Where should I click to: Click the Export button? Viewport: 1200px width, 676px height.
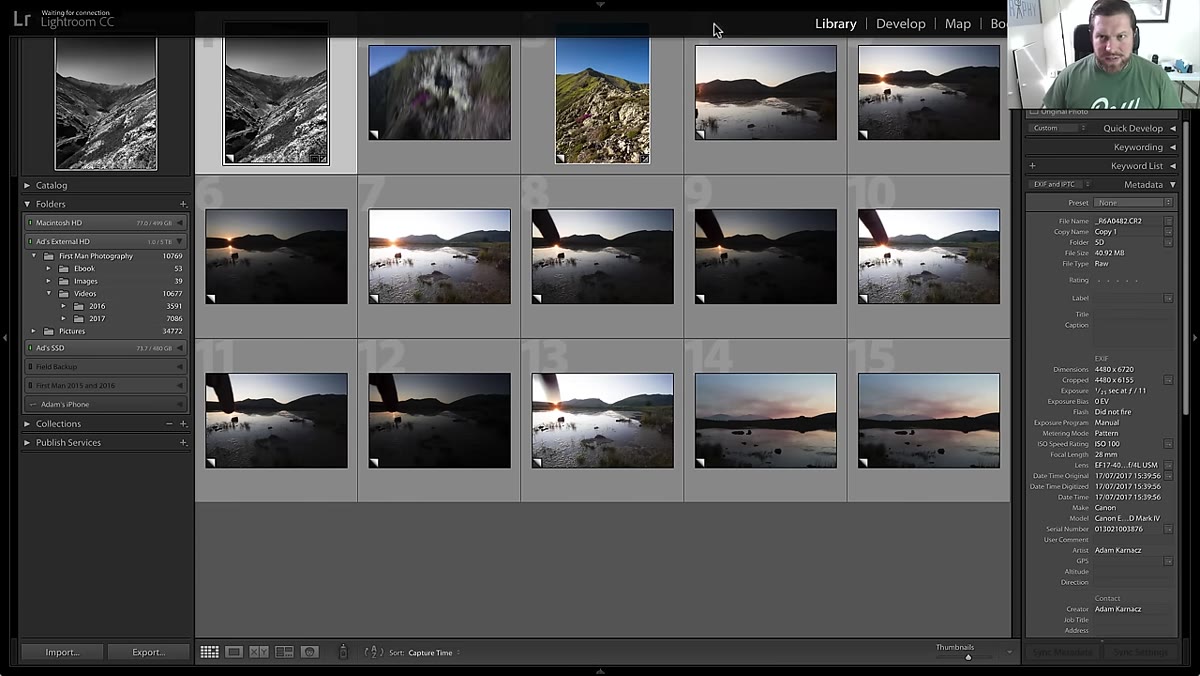pyautogui.click(x=149, y=652)
